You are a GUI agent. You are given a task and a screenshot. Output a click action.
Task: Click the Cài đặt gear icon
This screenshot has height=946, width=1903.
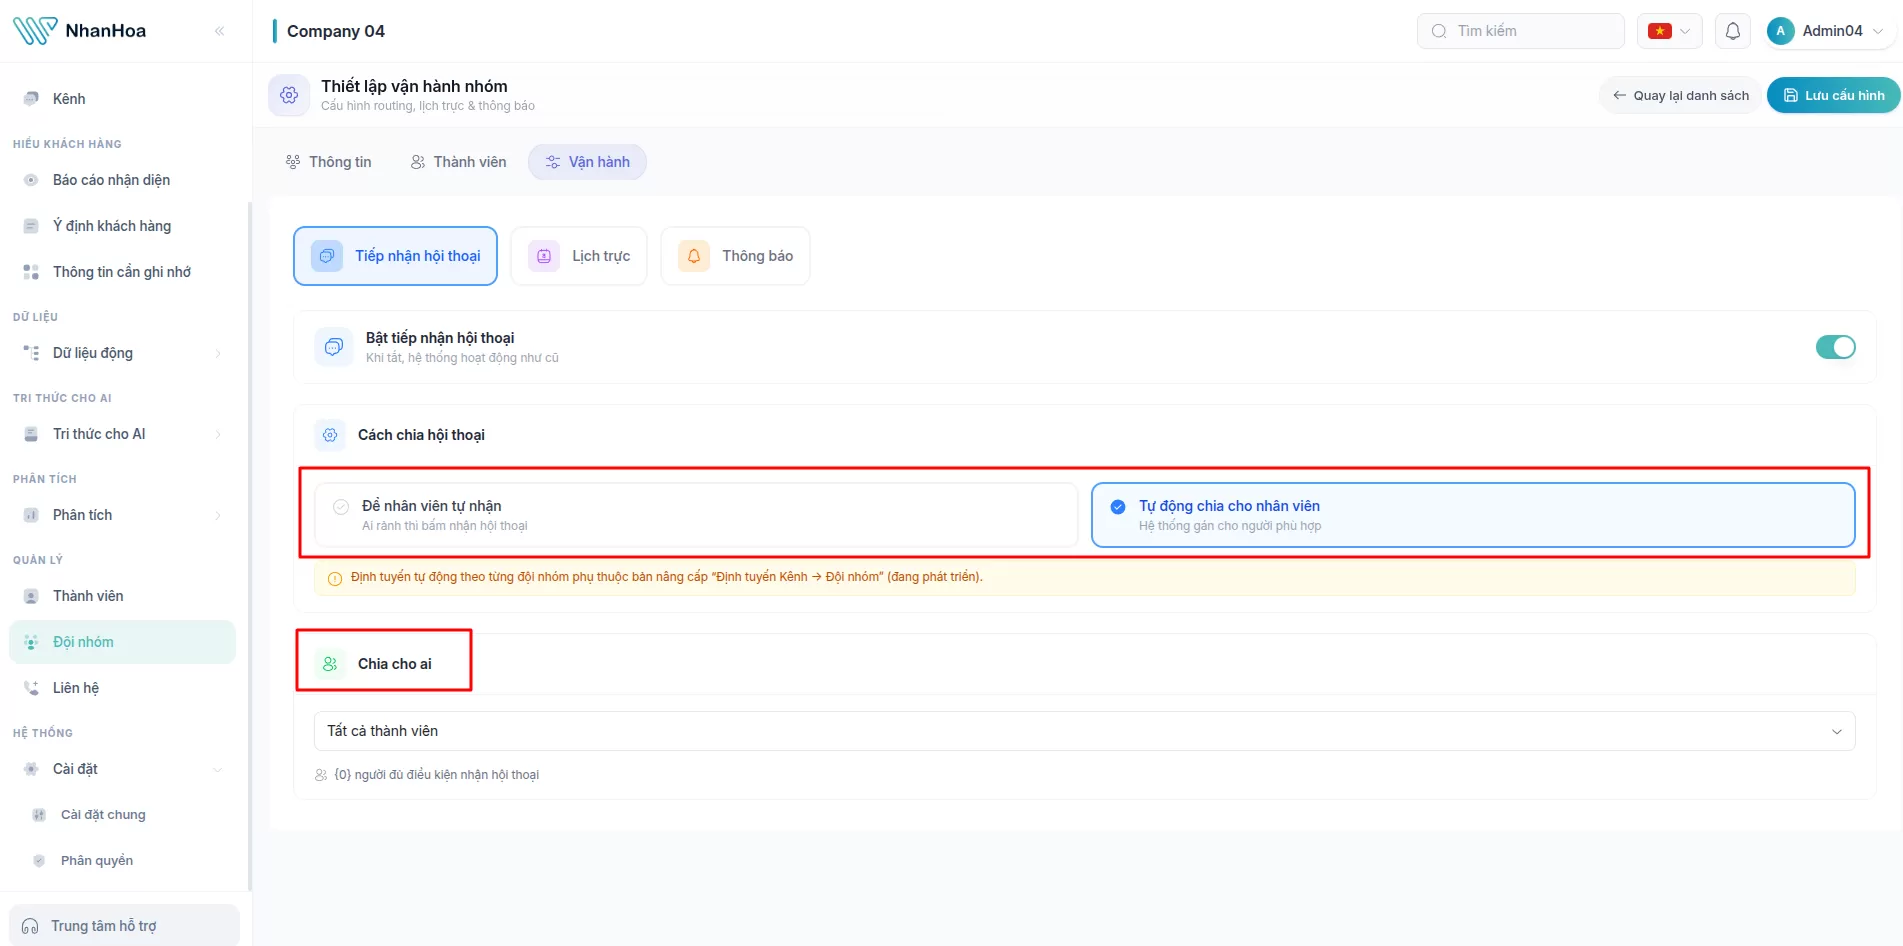31,769
